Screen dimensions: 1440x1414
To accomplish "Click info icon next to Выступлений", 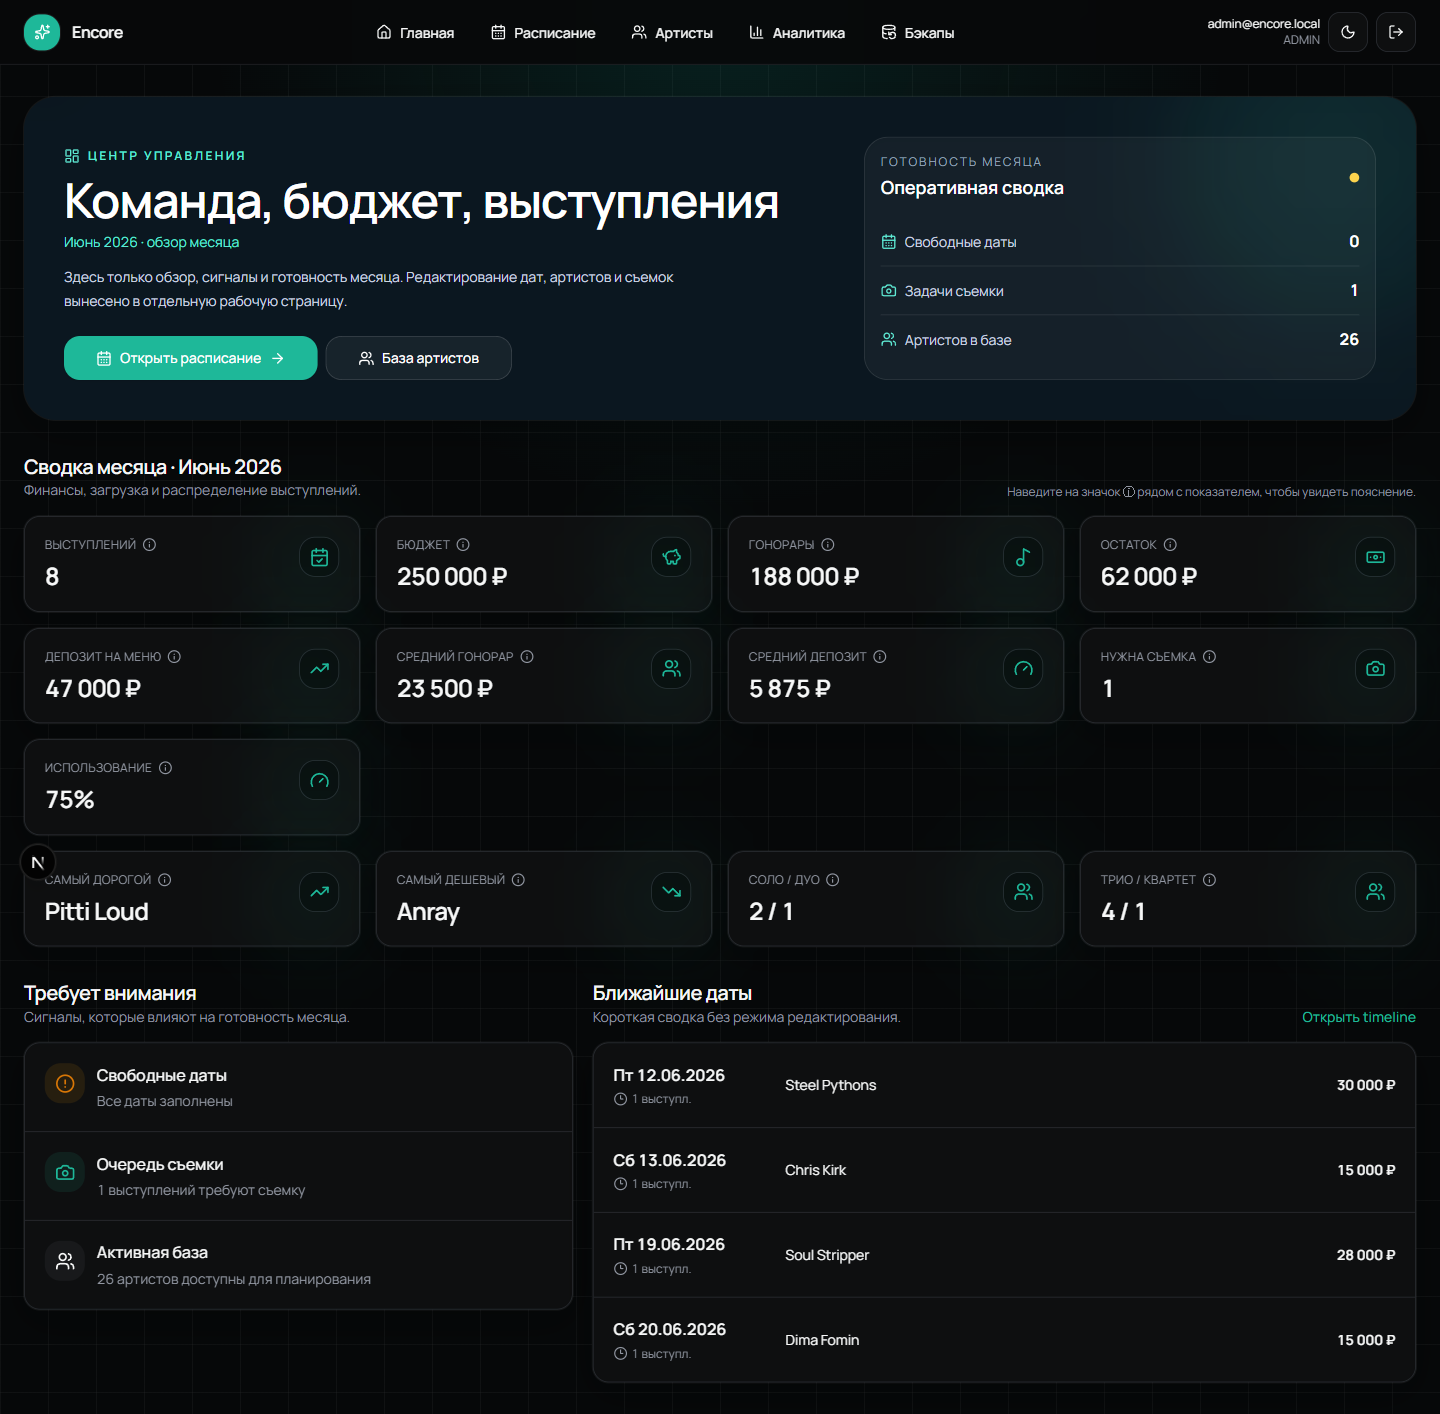I will [x=150, y=545].
